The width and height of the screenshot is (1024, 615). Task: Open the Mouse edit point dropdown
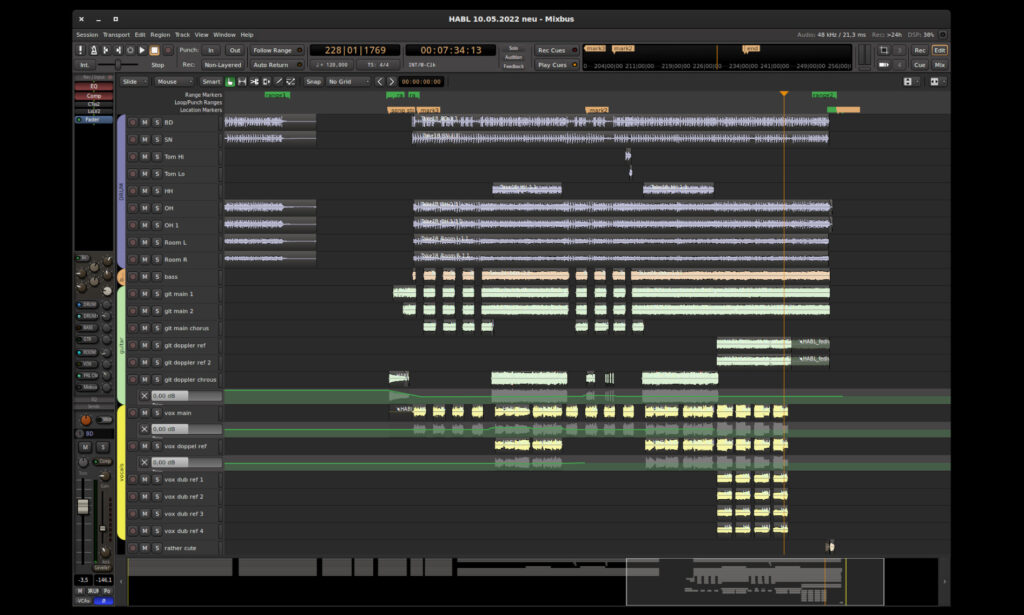pos(174,82)
